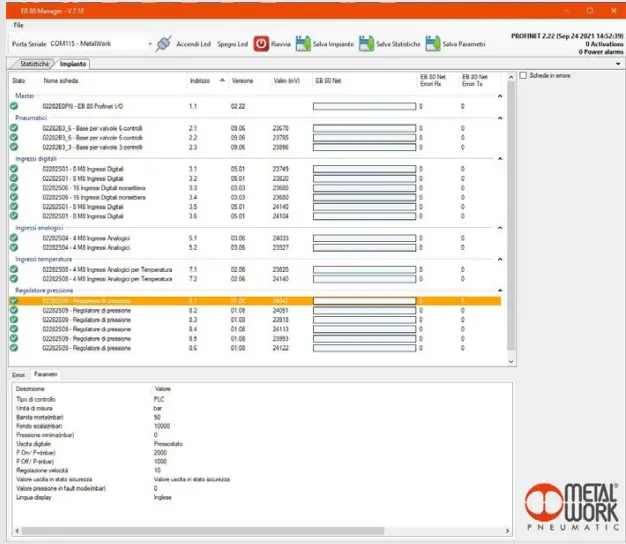Select row 02282B3_3 Base per valvole 3 controlli

255,147
